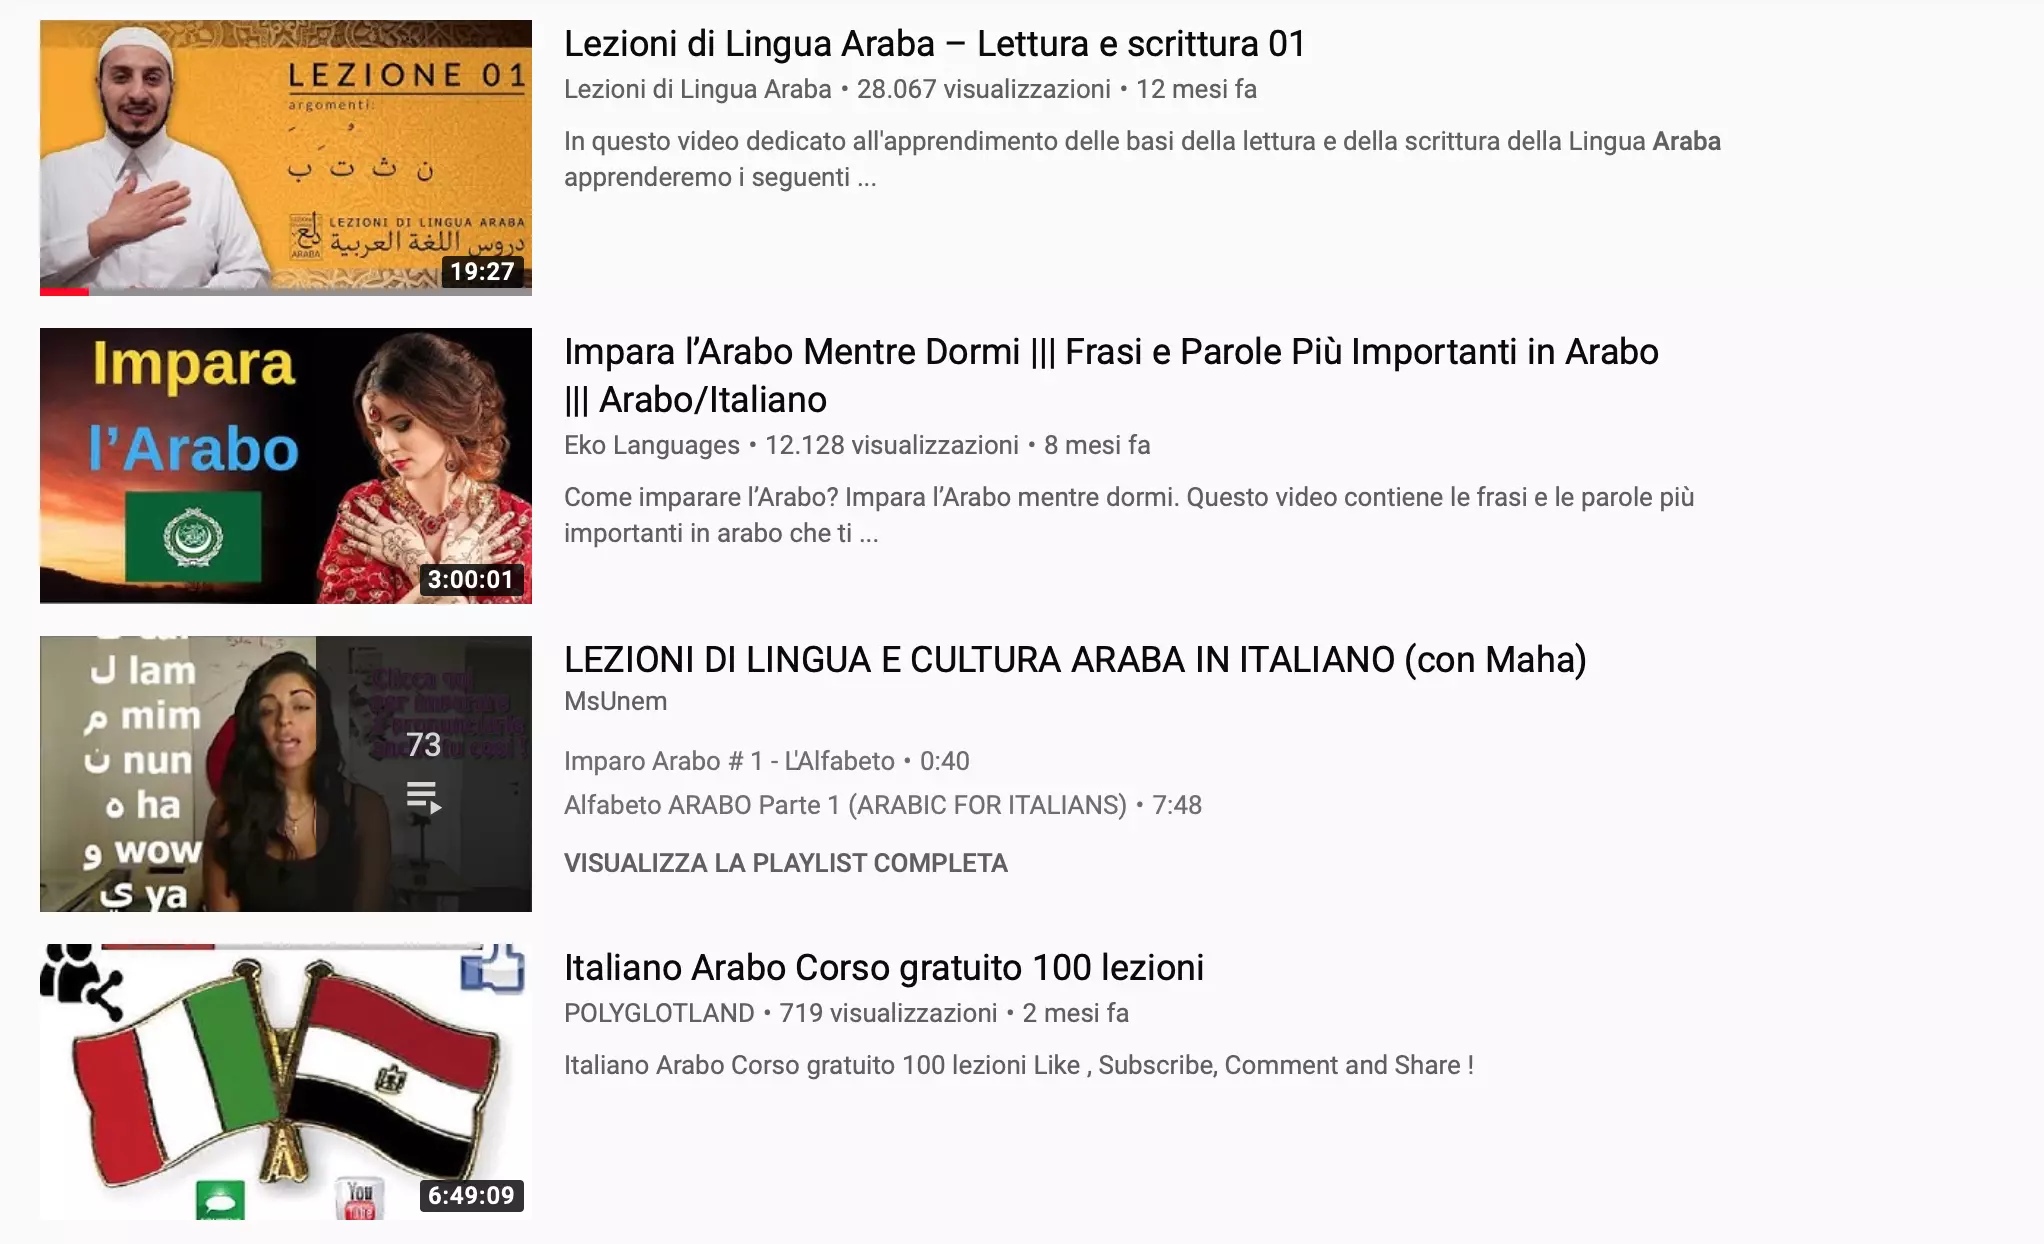Open title Italiano Arabo Corso gratuito 100 lezioni

[x=884, y=968]
